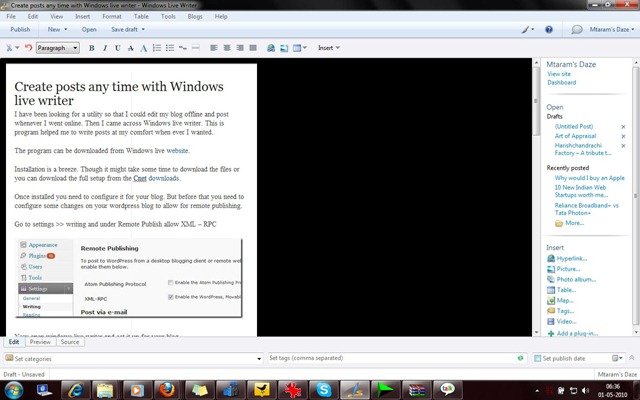Open the Dashboard link
The height and width of the screenshot is (400, 640).
pos(562,82)
